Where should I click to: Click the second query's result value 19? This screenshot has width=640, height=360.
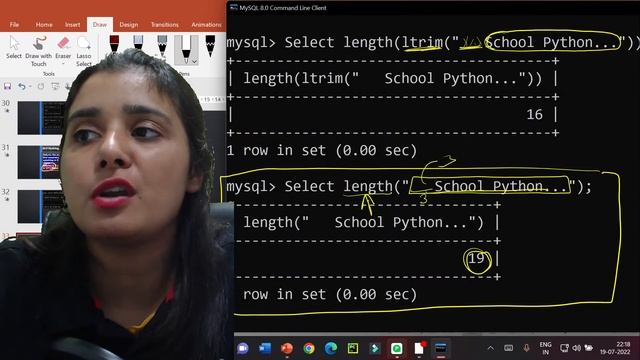pyautogui.click(x=476, y=258)
